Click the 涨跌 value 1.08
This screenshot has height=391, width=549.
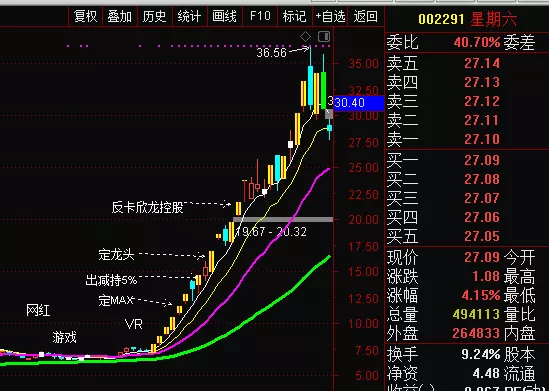[486, 276]
